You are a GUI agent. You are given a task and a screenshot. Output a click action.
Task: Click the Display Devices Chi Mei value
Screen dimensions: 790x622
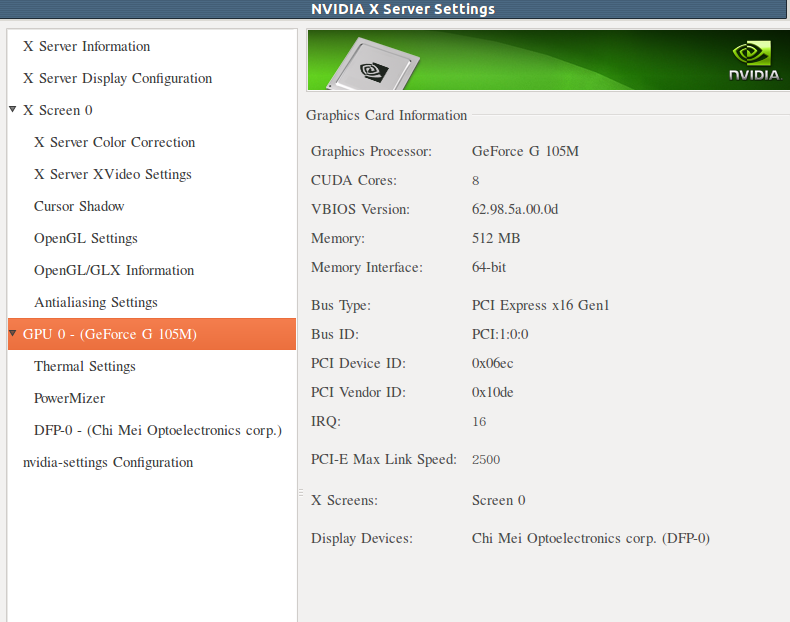pyautogui.click(x=590, y=539)
